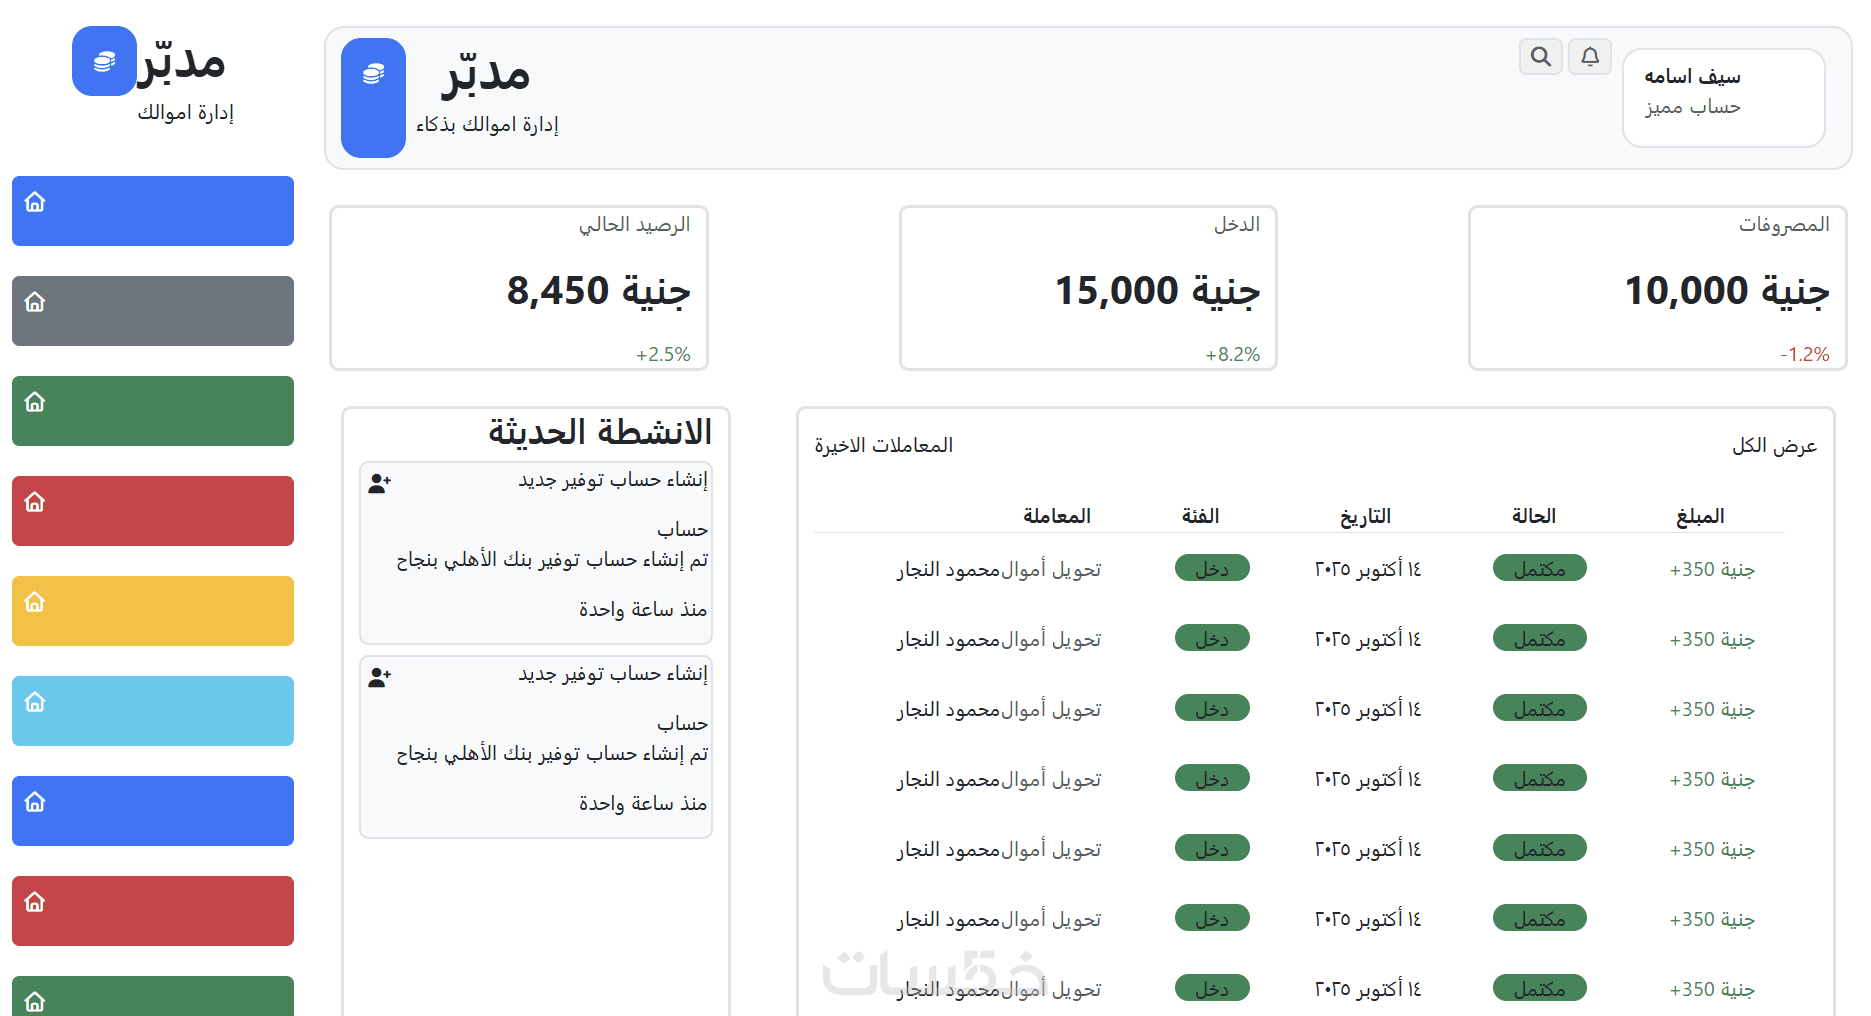Select the first green sidebar menu item

153,411
